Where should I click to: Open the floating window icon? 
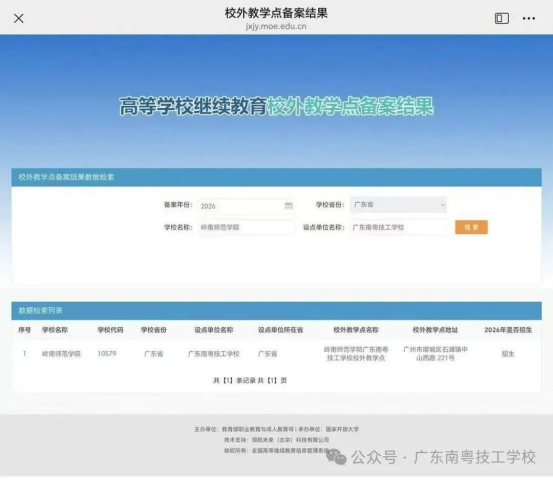502,18
